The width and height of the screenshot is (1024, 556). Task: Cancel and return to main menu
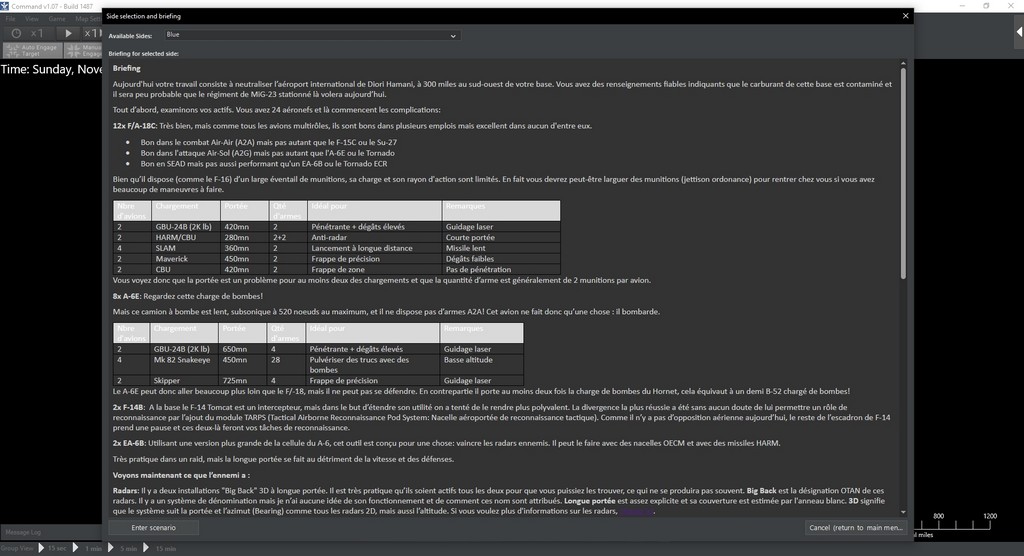point(856,527)
